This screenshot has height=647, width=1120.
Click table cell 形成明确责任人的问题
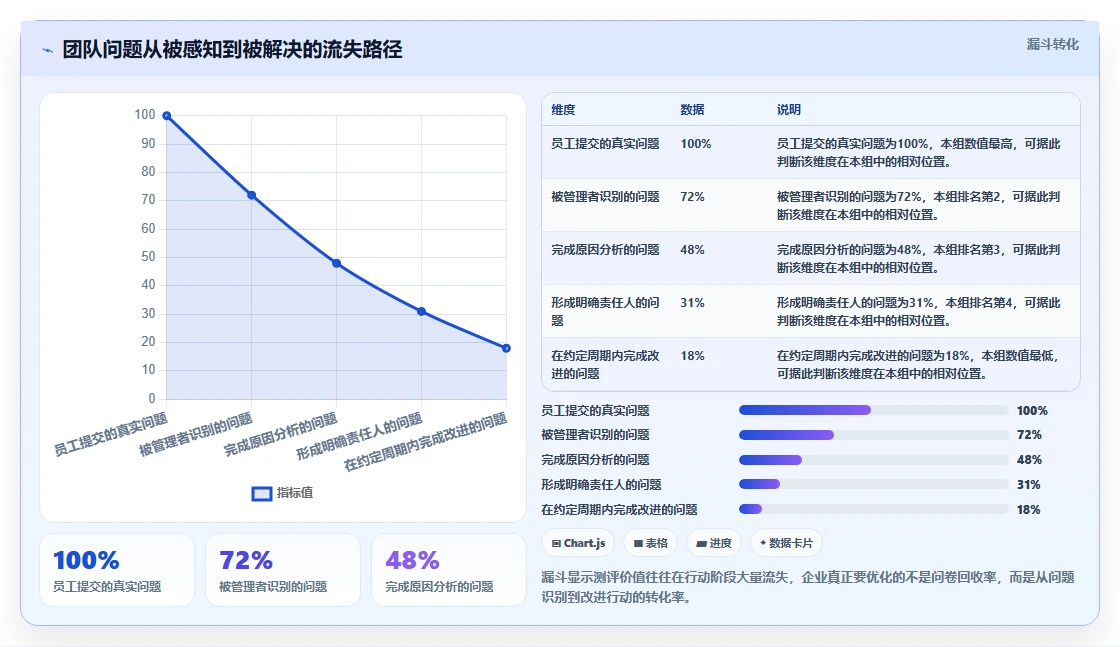[605, 311]
